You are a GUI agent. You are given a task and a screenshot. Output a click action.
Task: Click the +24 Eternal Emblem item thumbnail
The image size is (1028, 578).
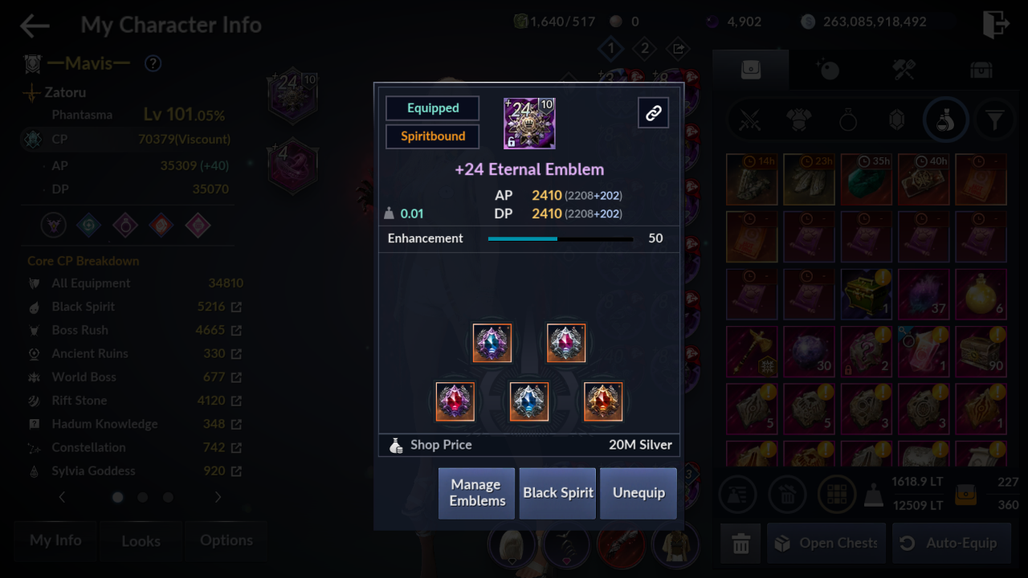[529, 123]
